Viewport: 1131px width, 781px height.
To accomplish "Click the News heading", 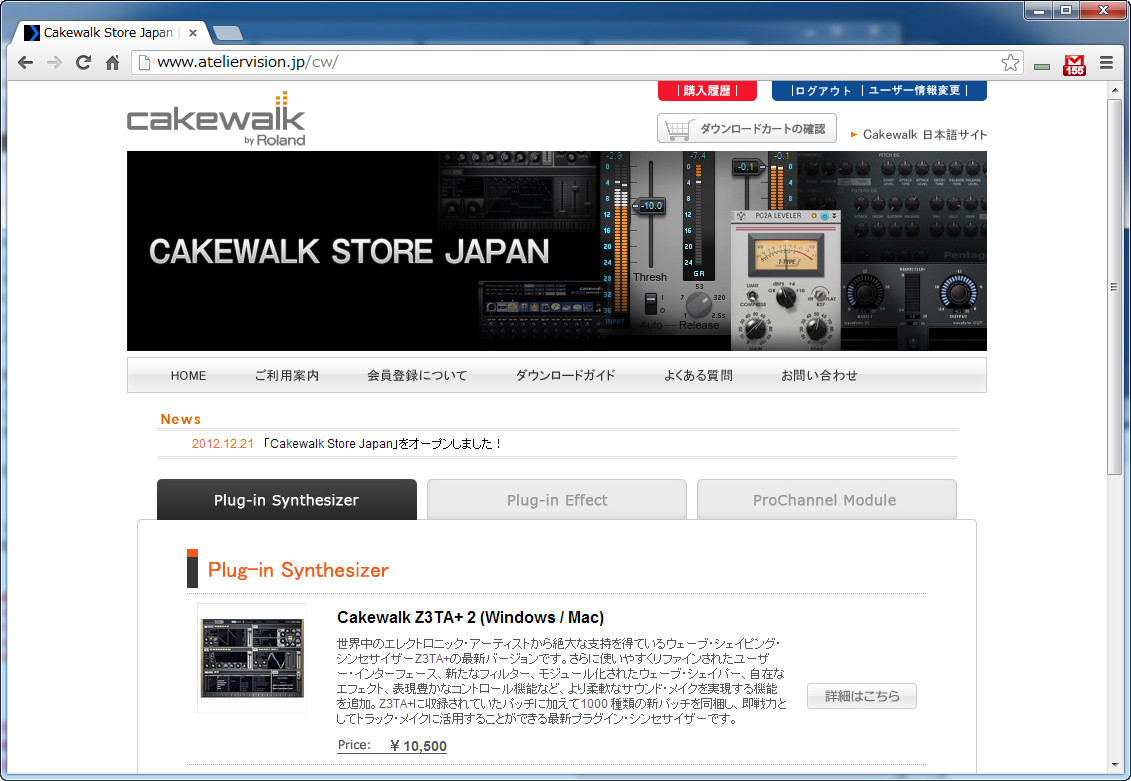I will point(180,419).
